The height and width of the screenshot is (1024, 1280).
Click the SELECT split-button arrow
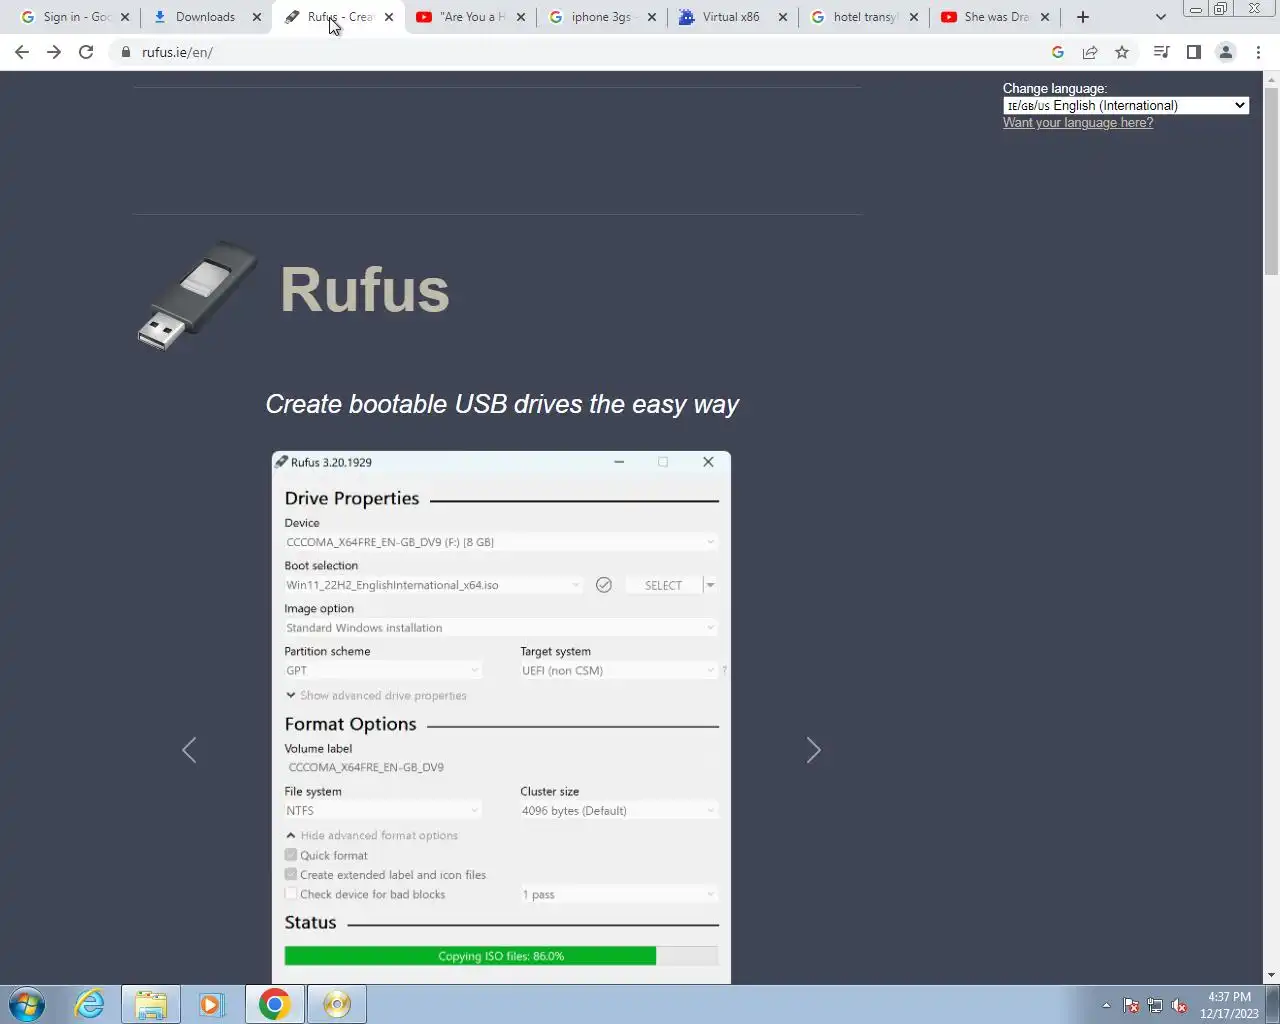[711, 585]
